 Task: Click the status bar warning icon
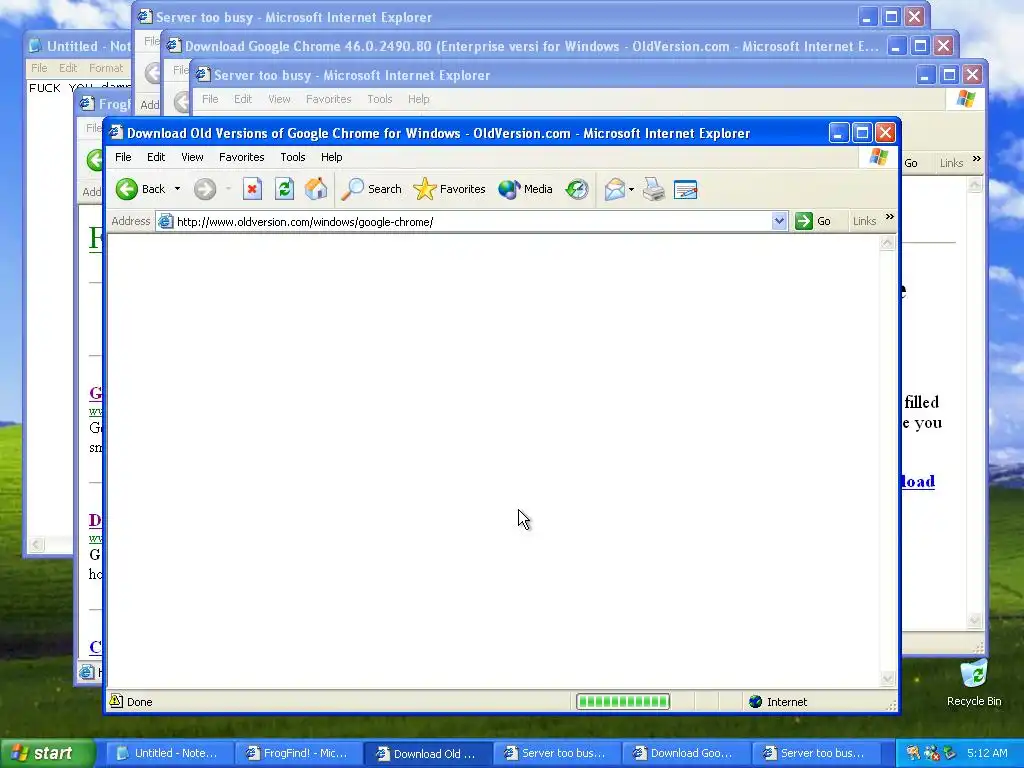(x=116, y=701)
